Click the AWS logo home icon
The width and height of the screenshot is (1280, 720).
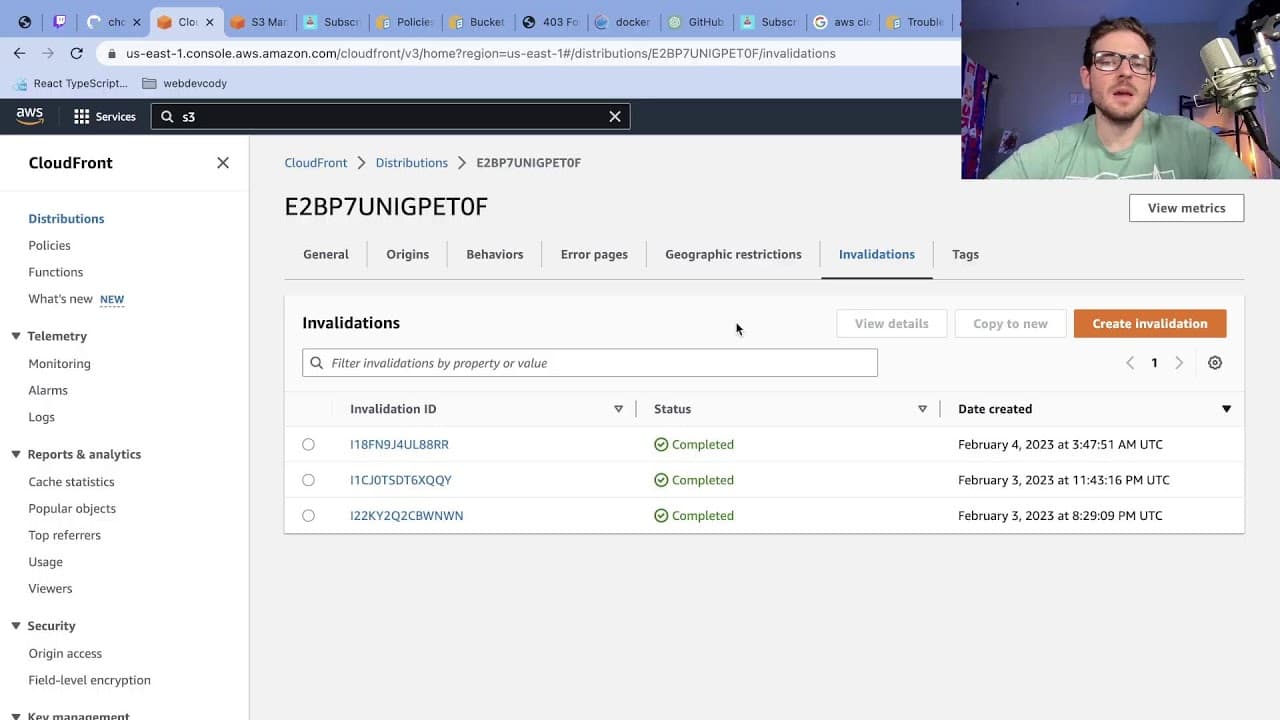pyautogui.click(x=30, y=116)
